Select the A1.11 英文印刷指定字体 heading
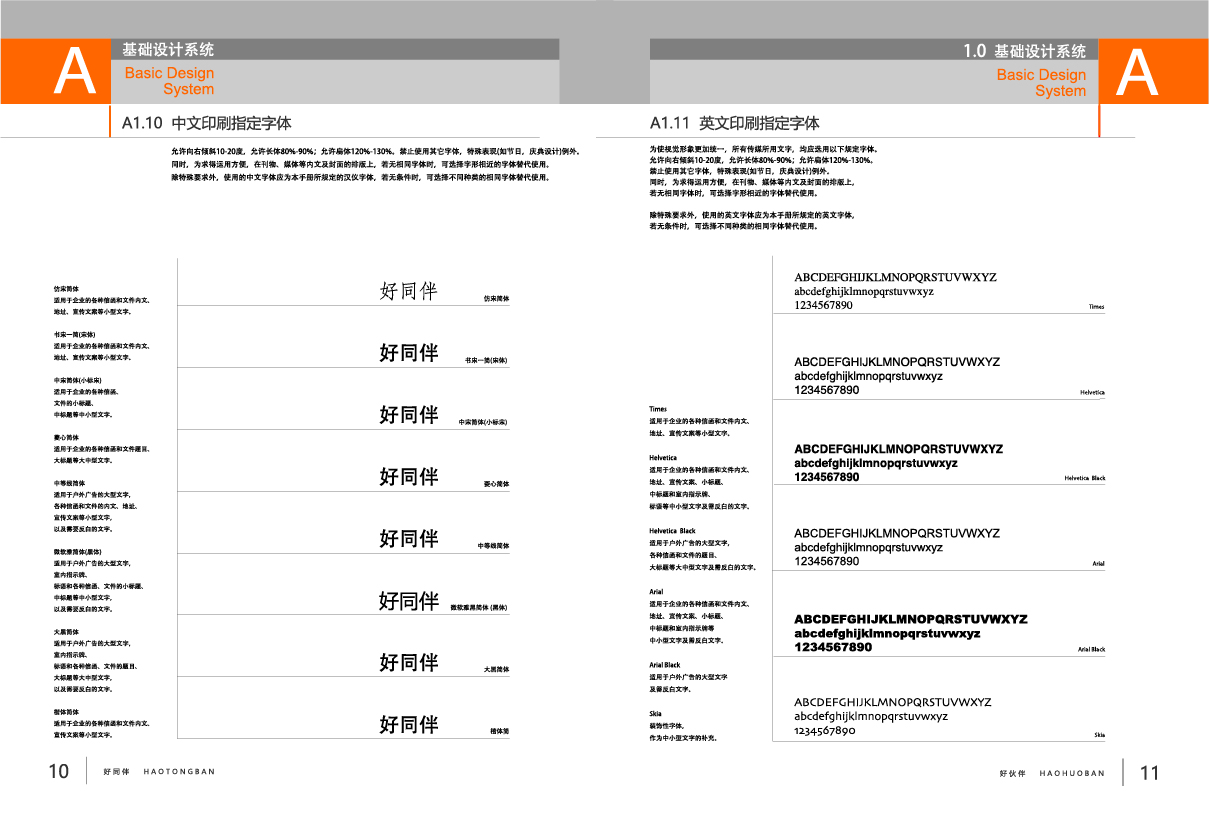Screen dimensions: 1209x826 click(x=734, y=124)
